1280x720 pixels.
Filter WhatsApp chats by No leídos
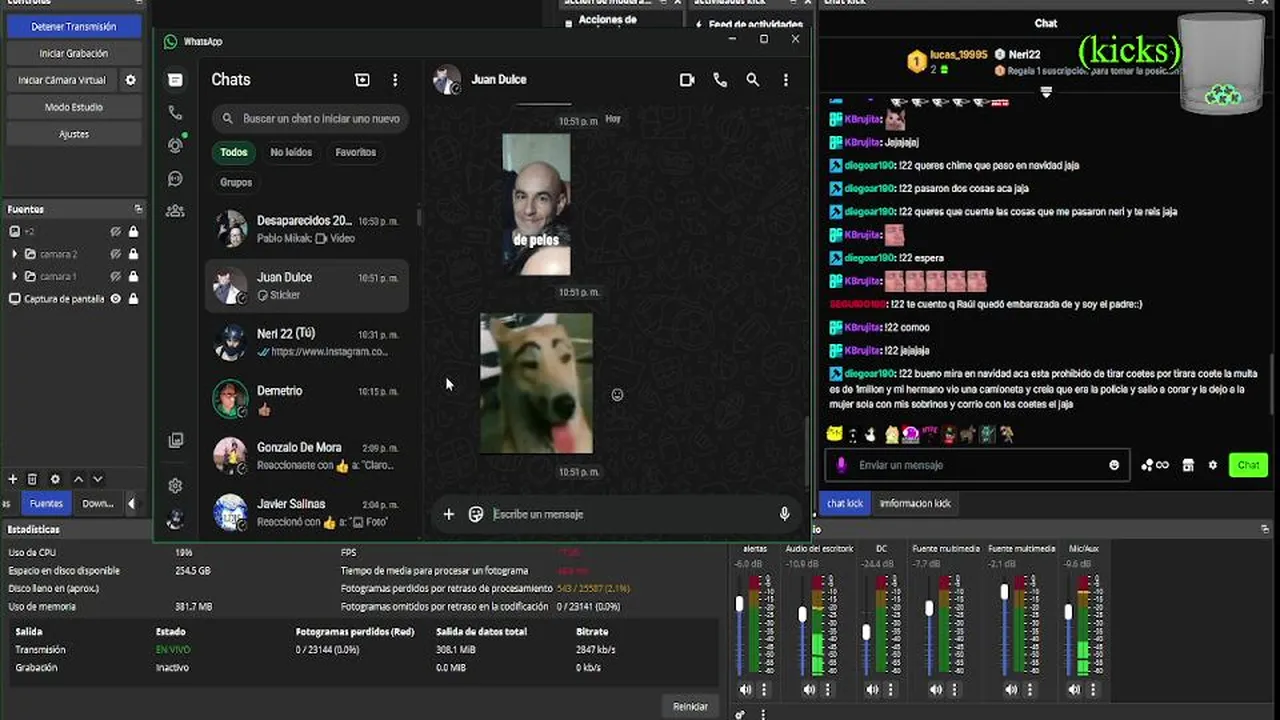tap(291, 153)
